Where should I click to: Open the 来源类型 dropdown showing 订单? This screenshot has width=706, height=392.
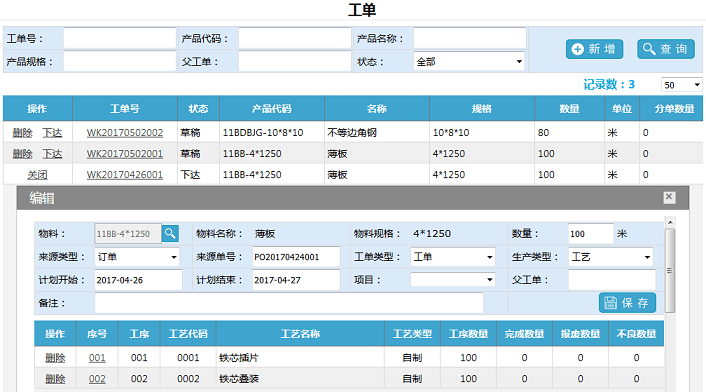(x=137, y=257)
